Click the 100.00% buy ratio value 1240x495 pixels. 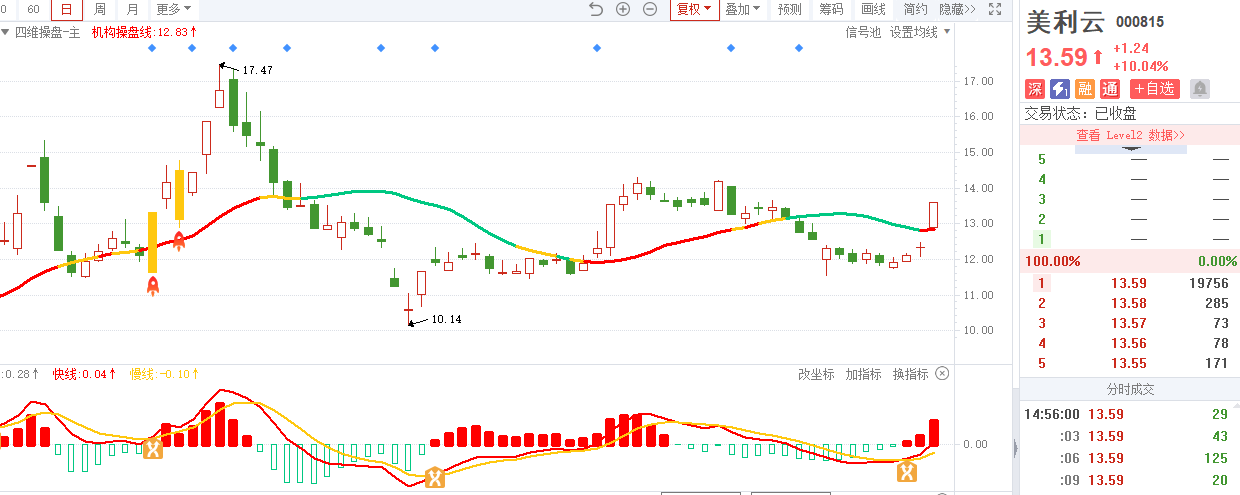pos(1052,261)
